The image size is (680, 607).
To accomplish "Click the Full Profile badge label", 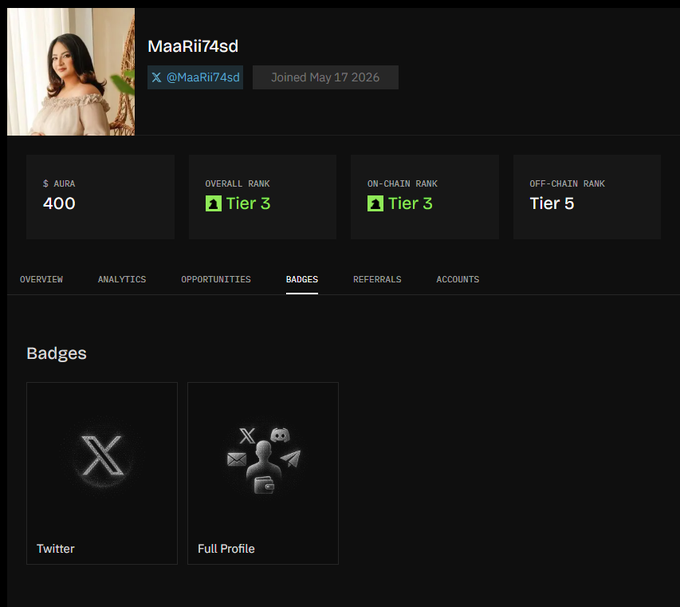I will click(226, 549).
